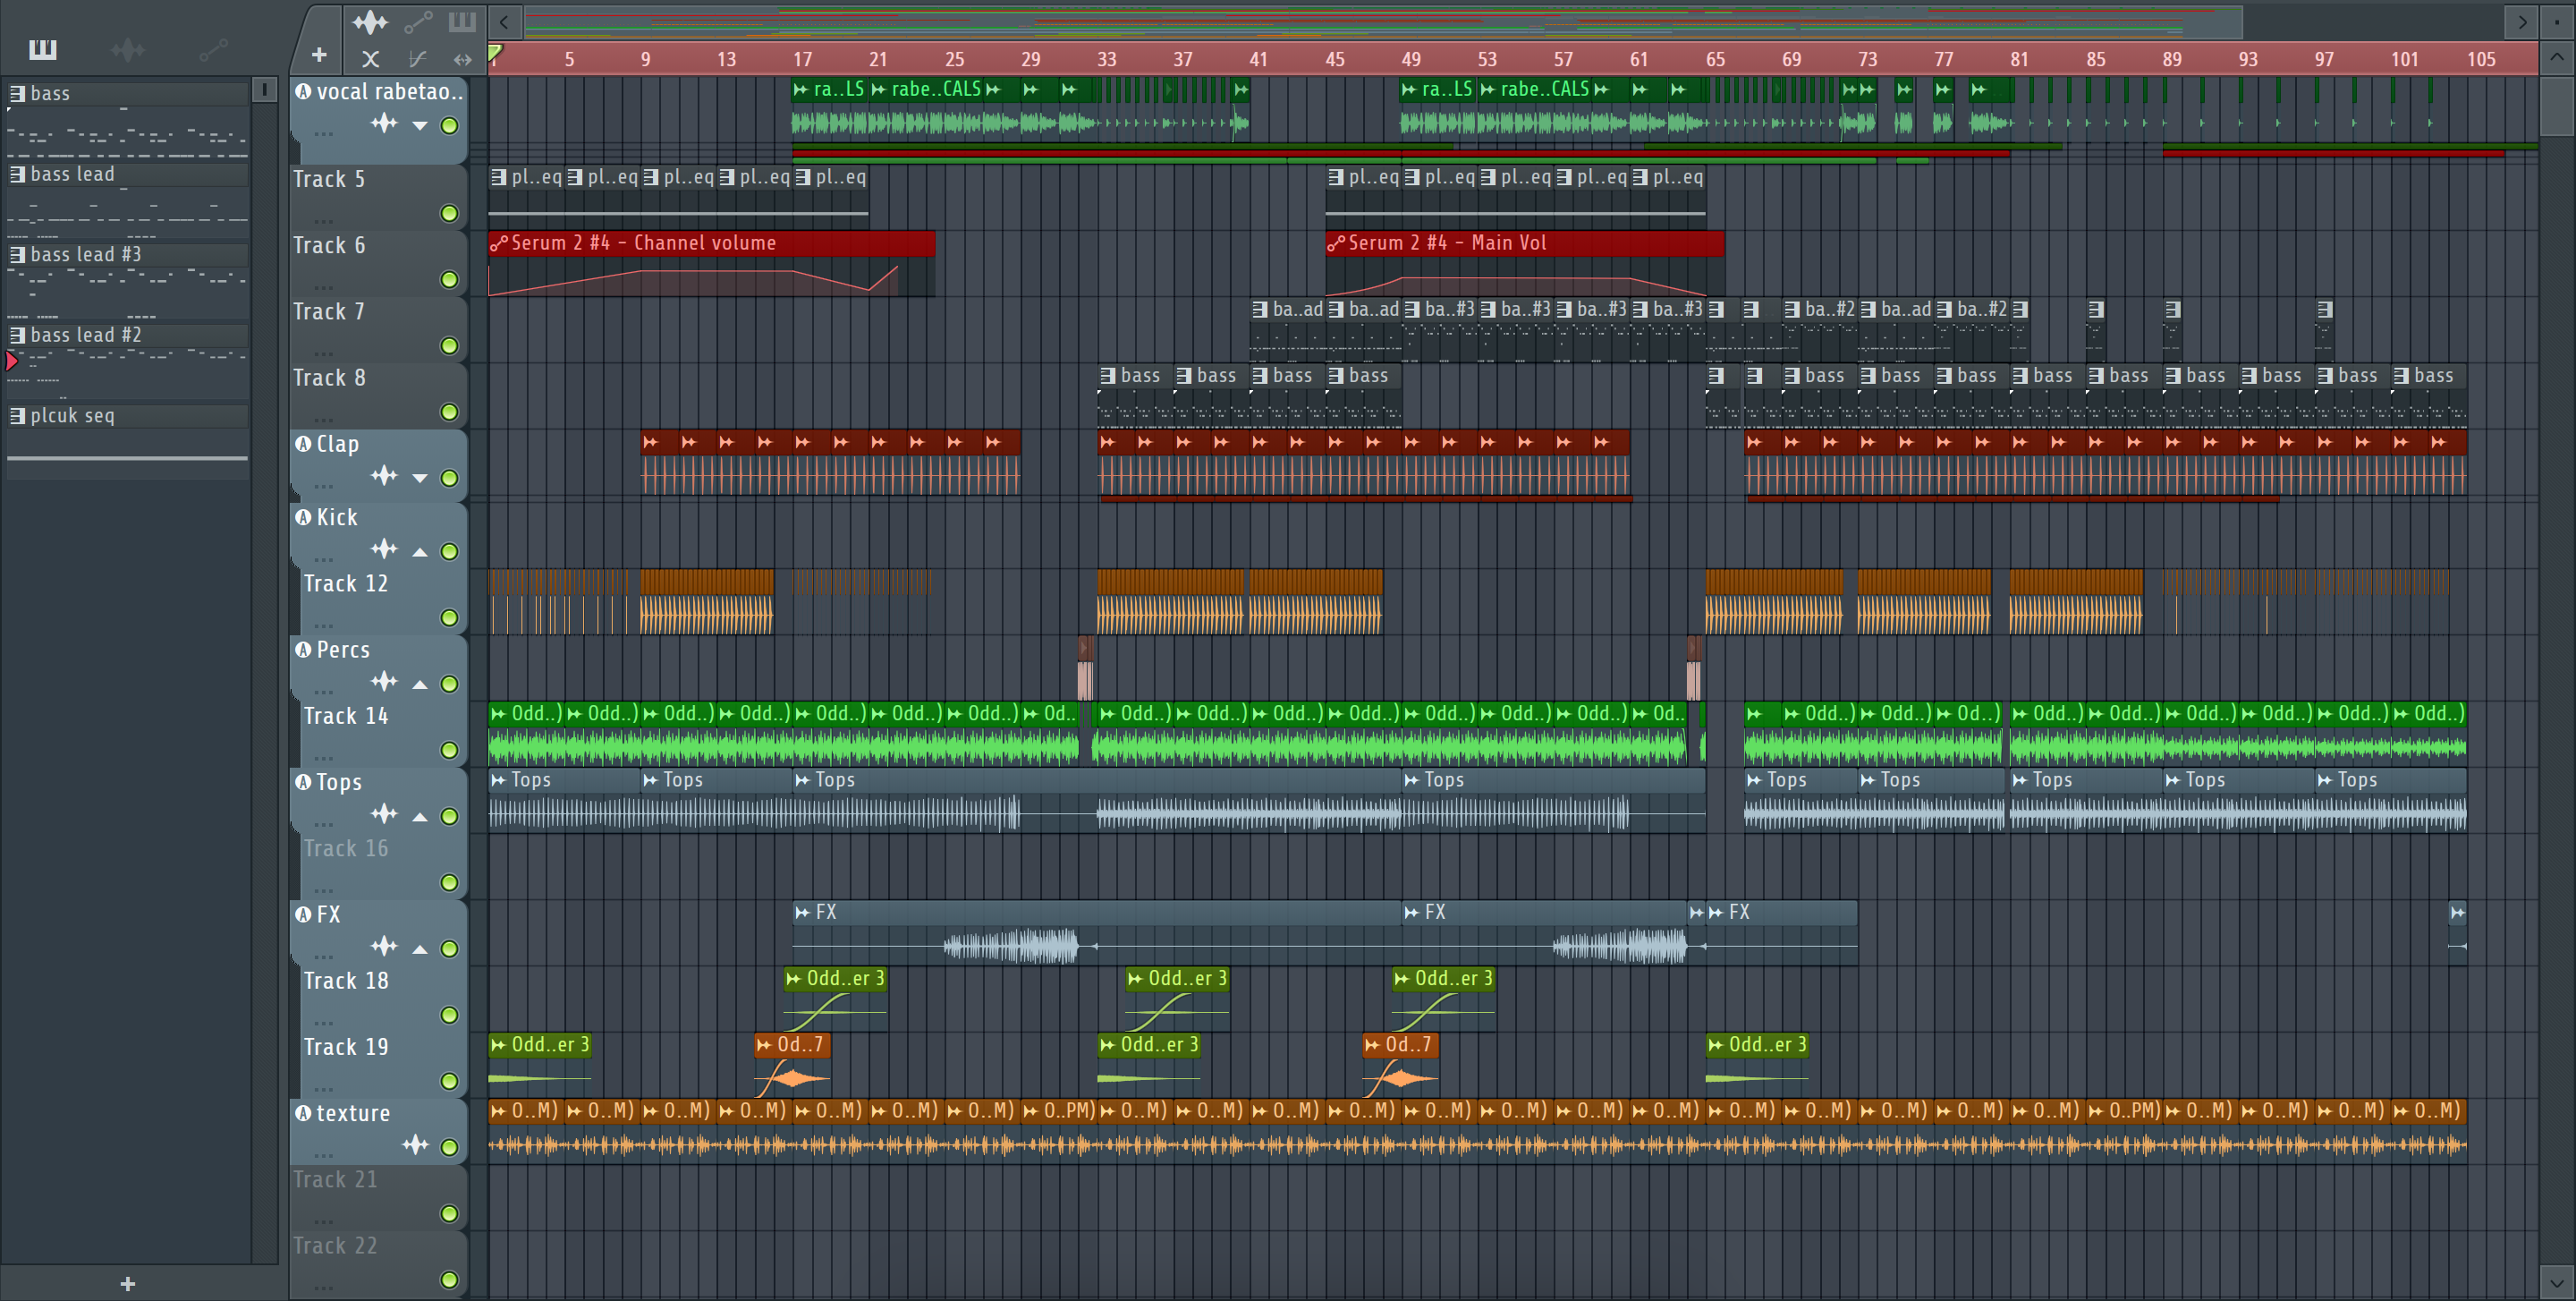The image size is (2576, 1301).
Task: Collapse the vocal rabetao track group arrow
Action: pos(420,126)
